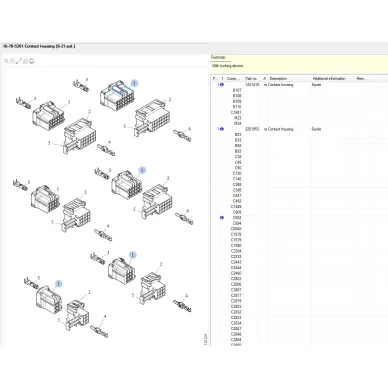388x388 pixels.
Task: Click the Additional information column header
Action: [x=329, y=78]
